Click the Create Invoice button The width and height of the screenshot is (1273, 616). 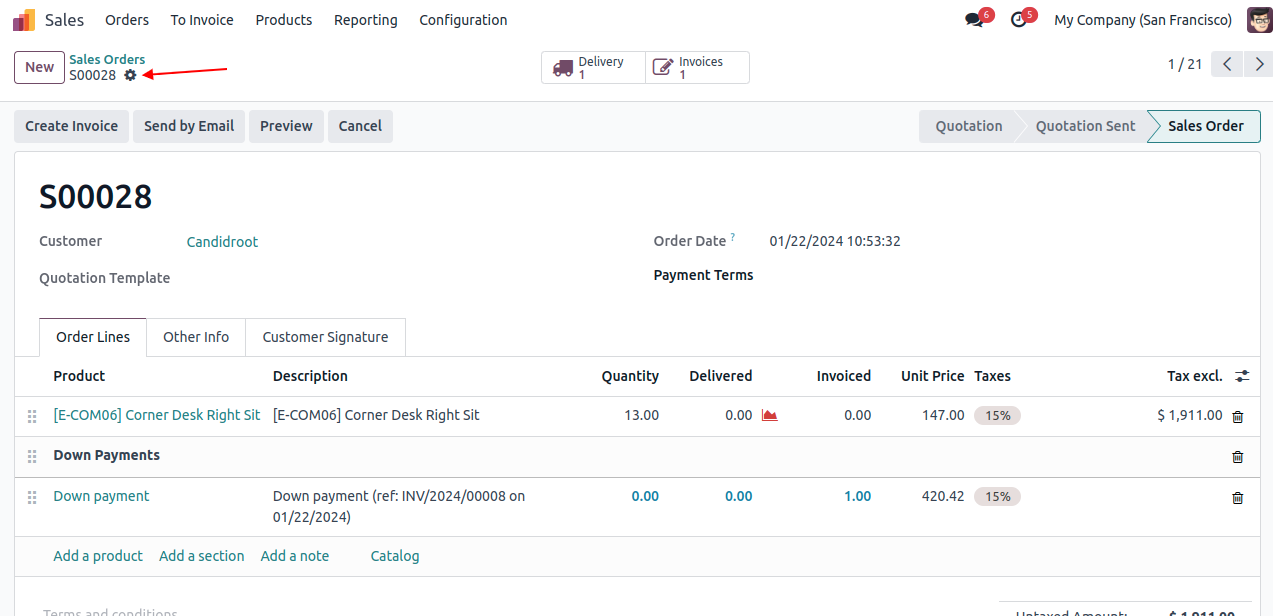coord(71,126)
